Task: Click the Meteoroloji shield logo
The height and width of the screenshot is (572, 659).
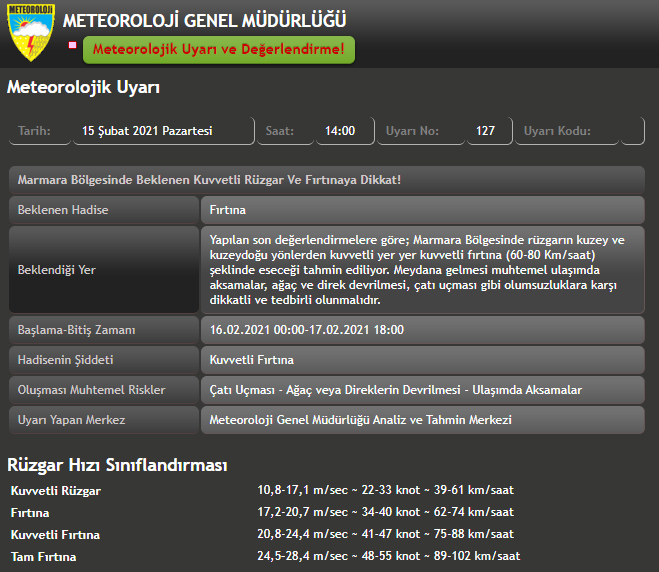Action: pyautogui.click(x=31, y=34)
